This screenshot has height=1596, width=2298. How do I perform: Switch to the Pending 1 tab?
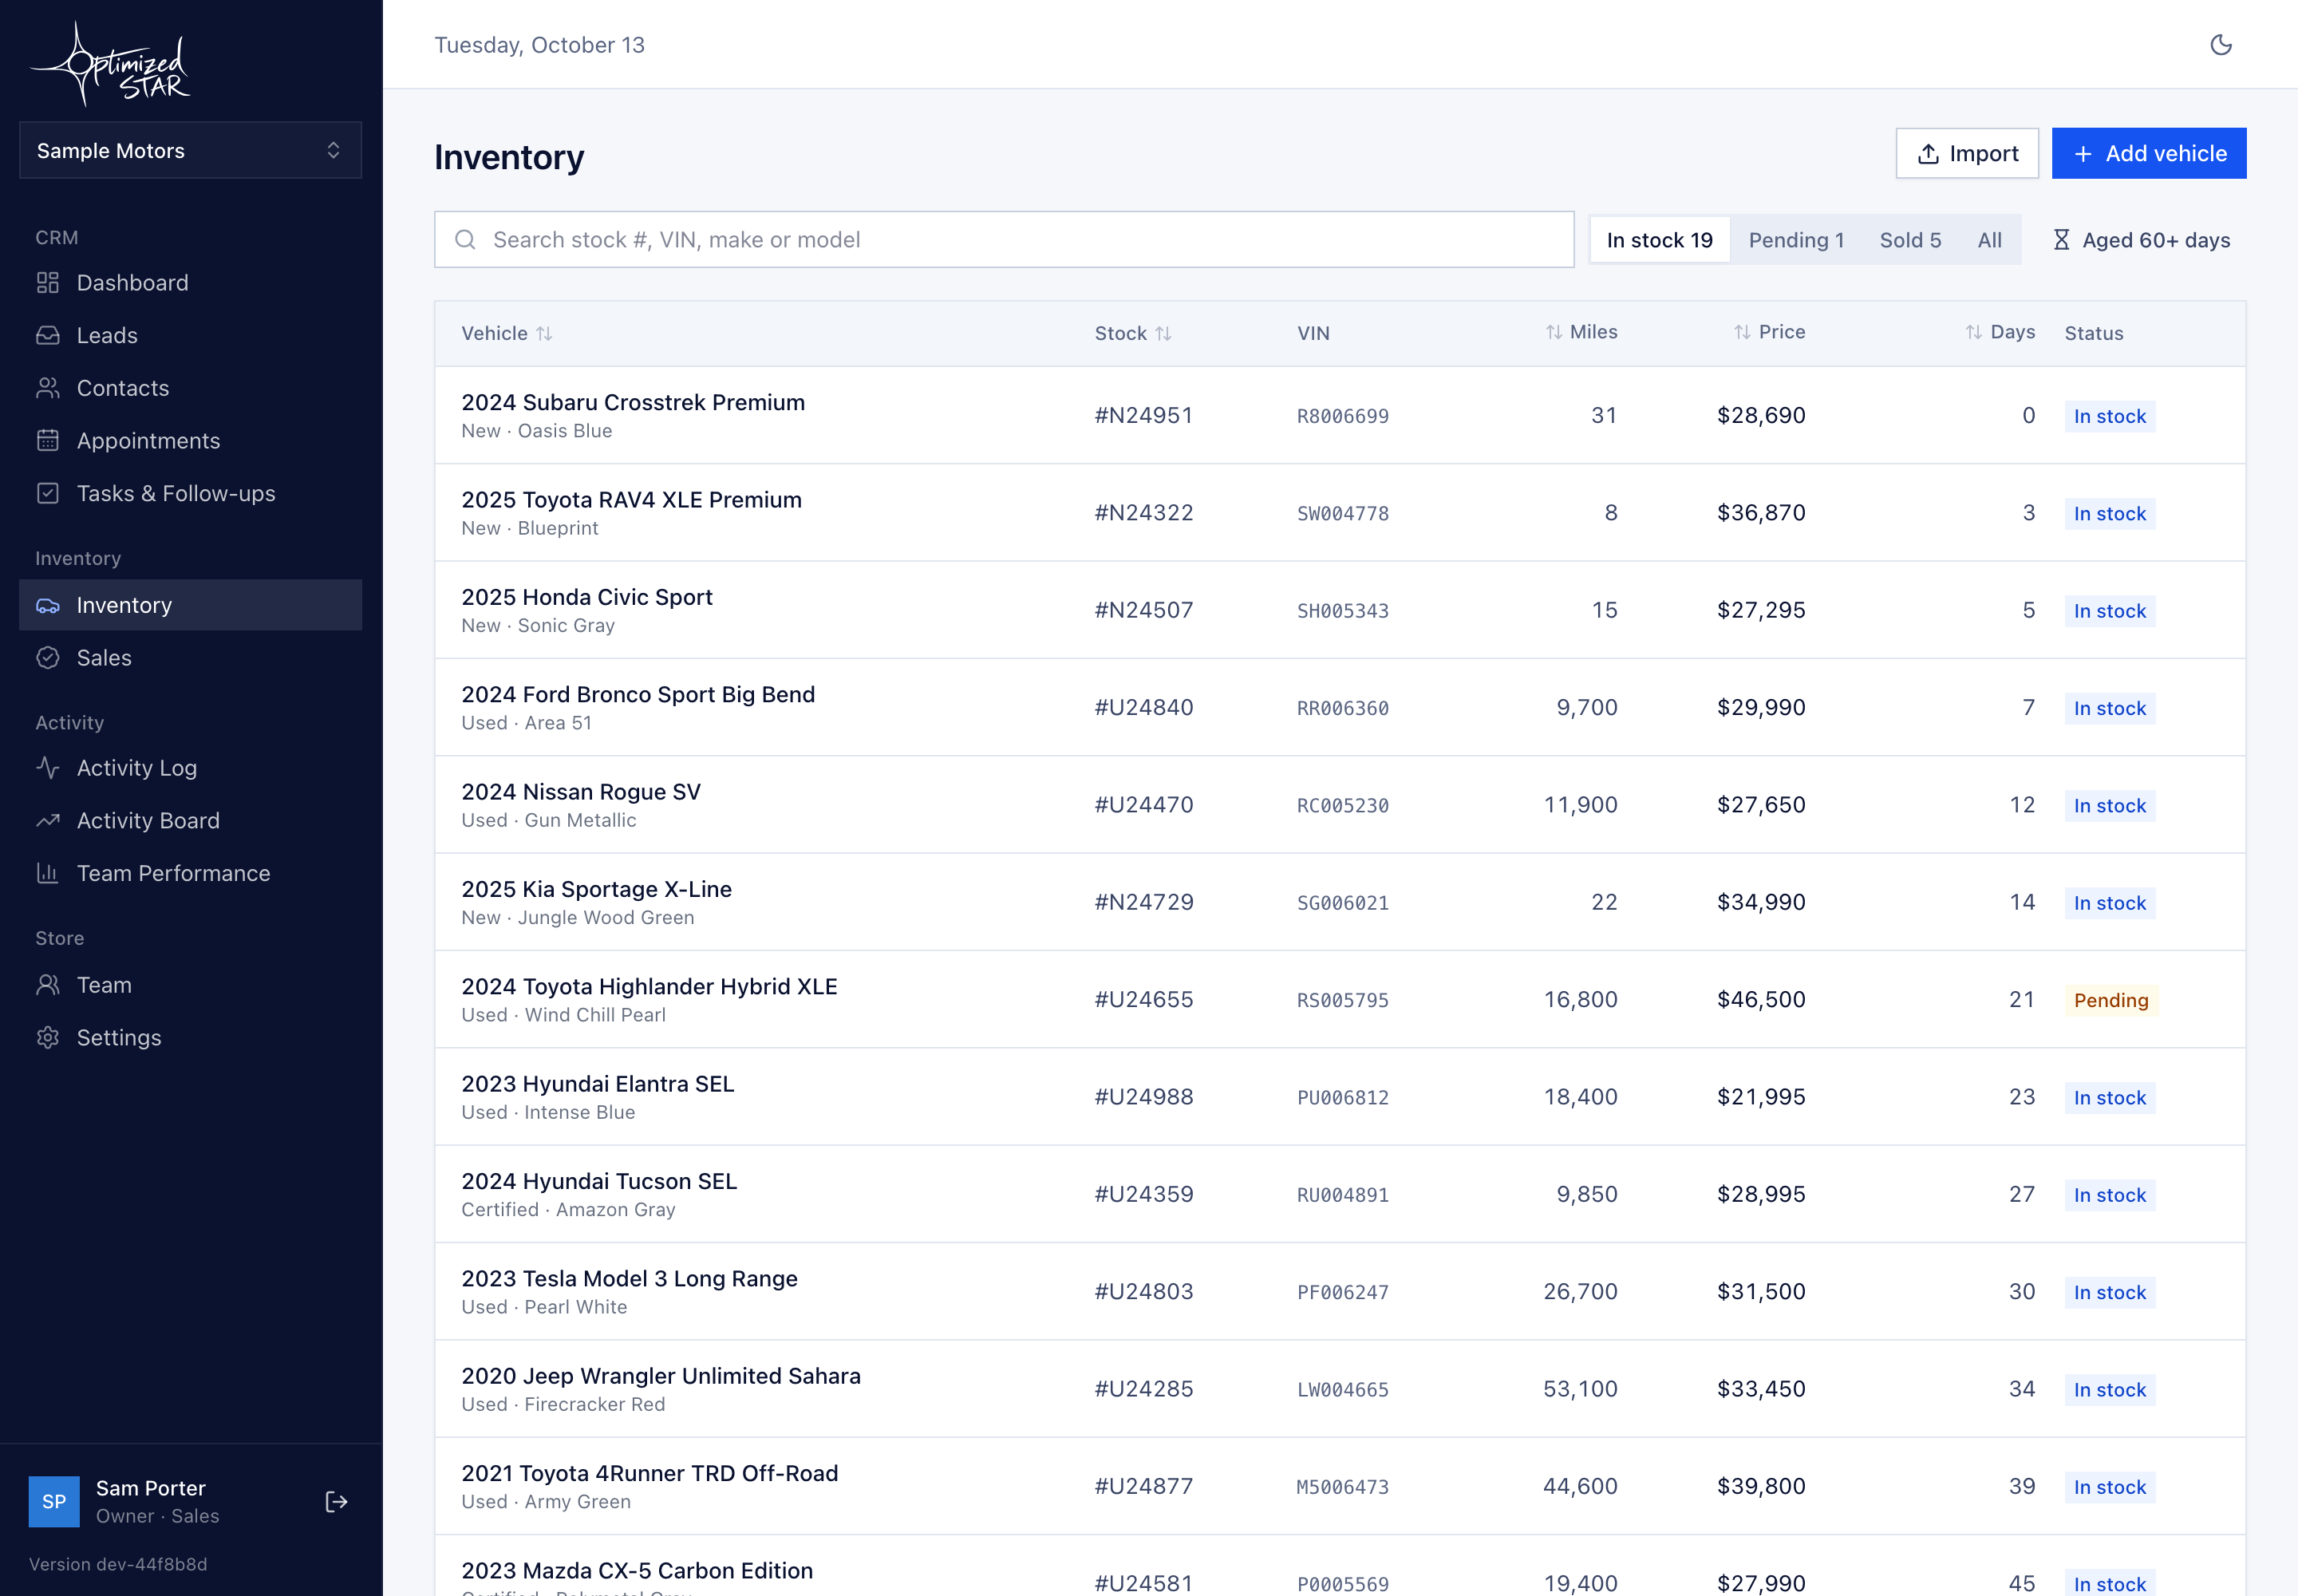[x=1796, y=240]
